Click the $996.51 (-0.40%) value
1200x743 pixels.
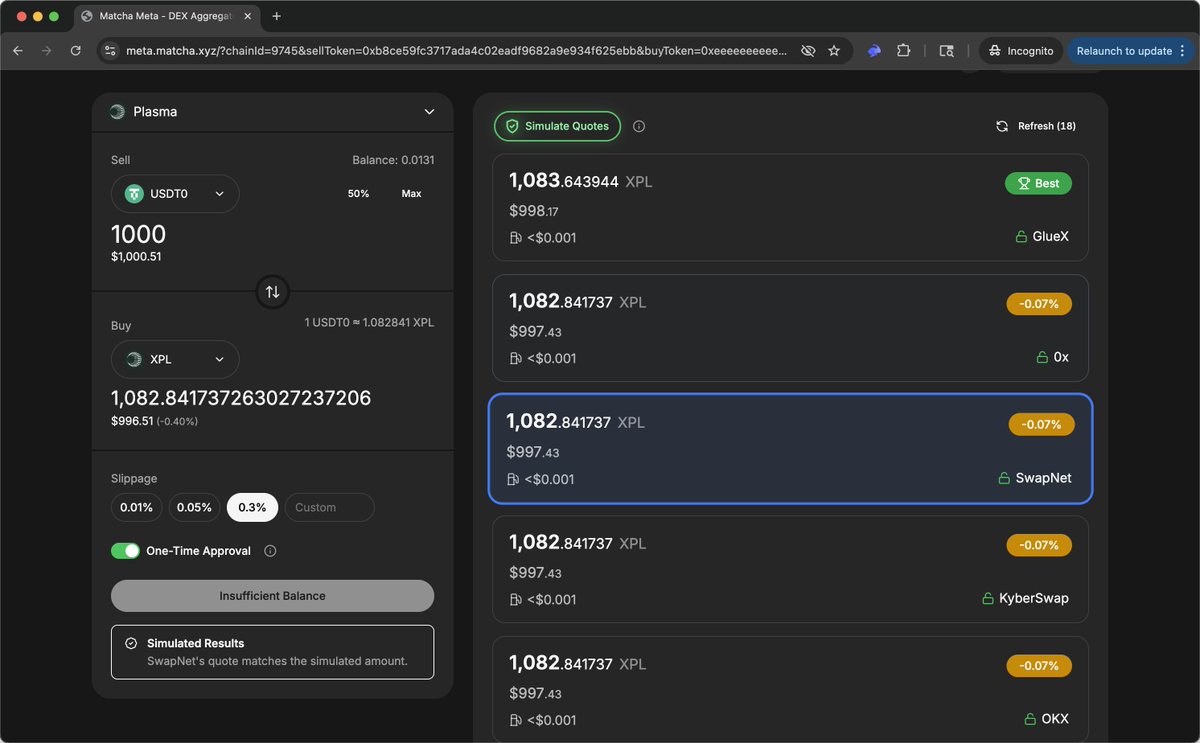coord(154,421)
